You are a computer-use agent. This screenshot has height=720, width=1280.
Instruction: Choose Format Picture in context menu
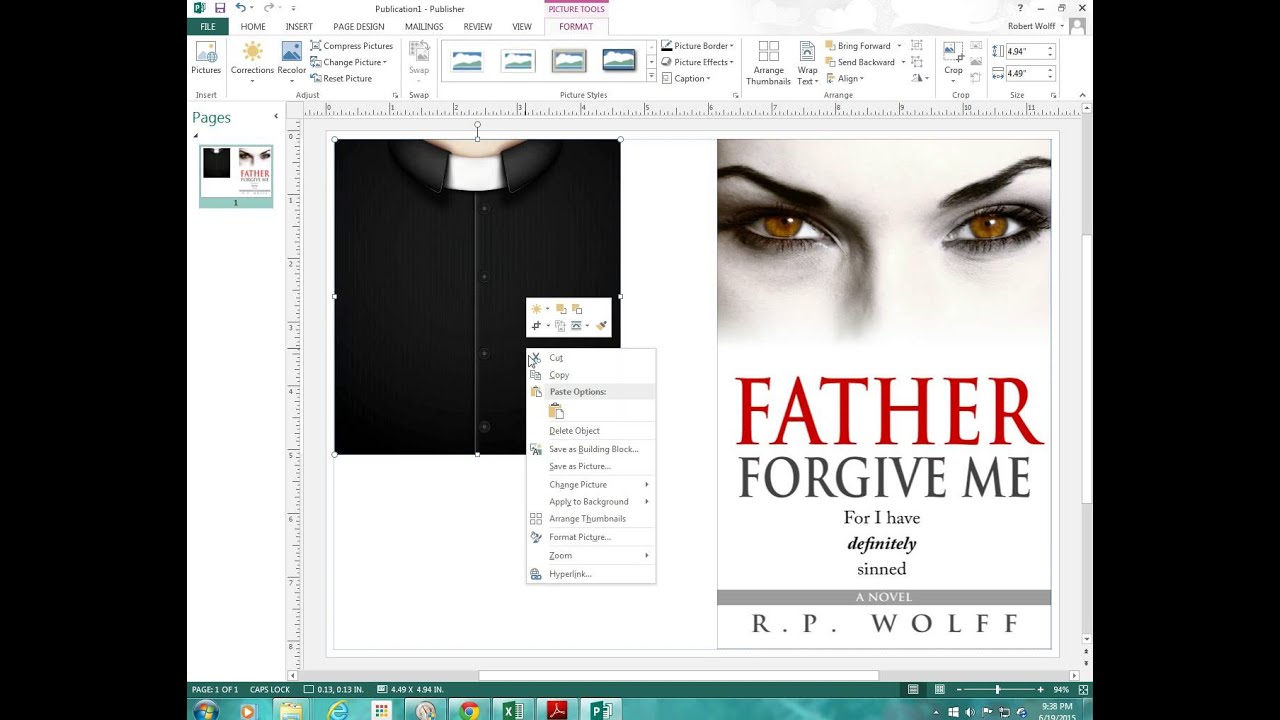pos(591,537)
